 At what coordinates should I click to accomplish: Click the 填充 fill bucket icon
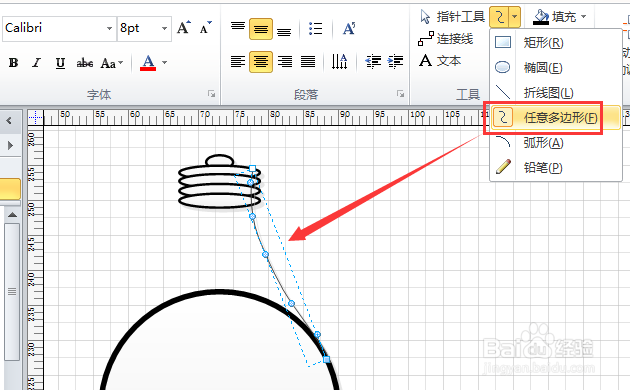(x=541, y=17)
